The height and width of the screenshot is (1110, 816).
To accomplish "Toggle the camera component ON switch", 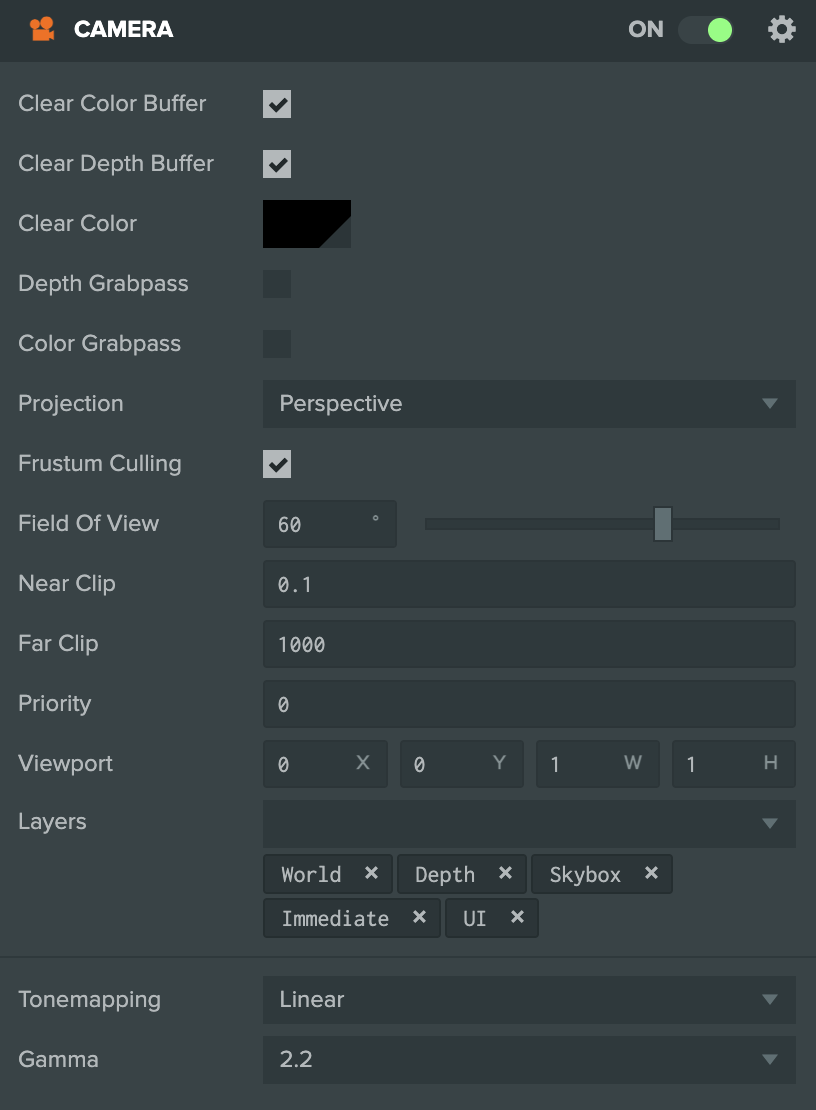I will click(x=706, y=30).
